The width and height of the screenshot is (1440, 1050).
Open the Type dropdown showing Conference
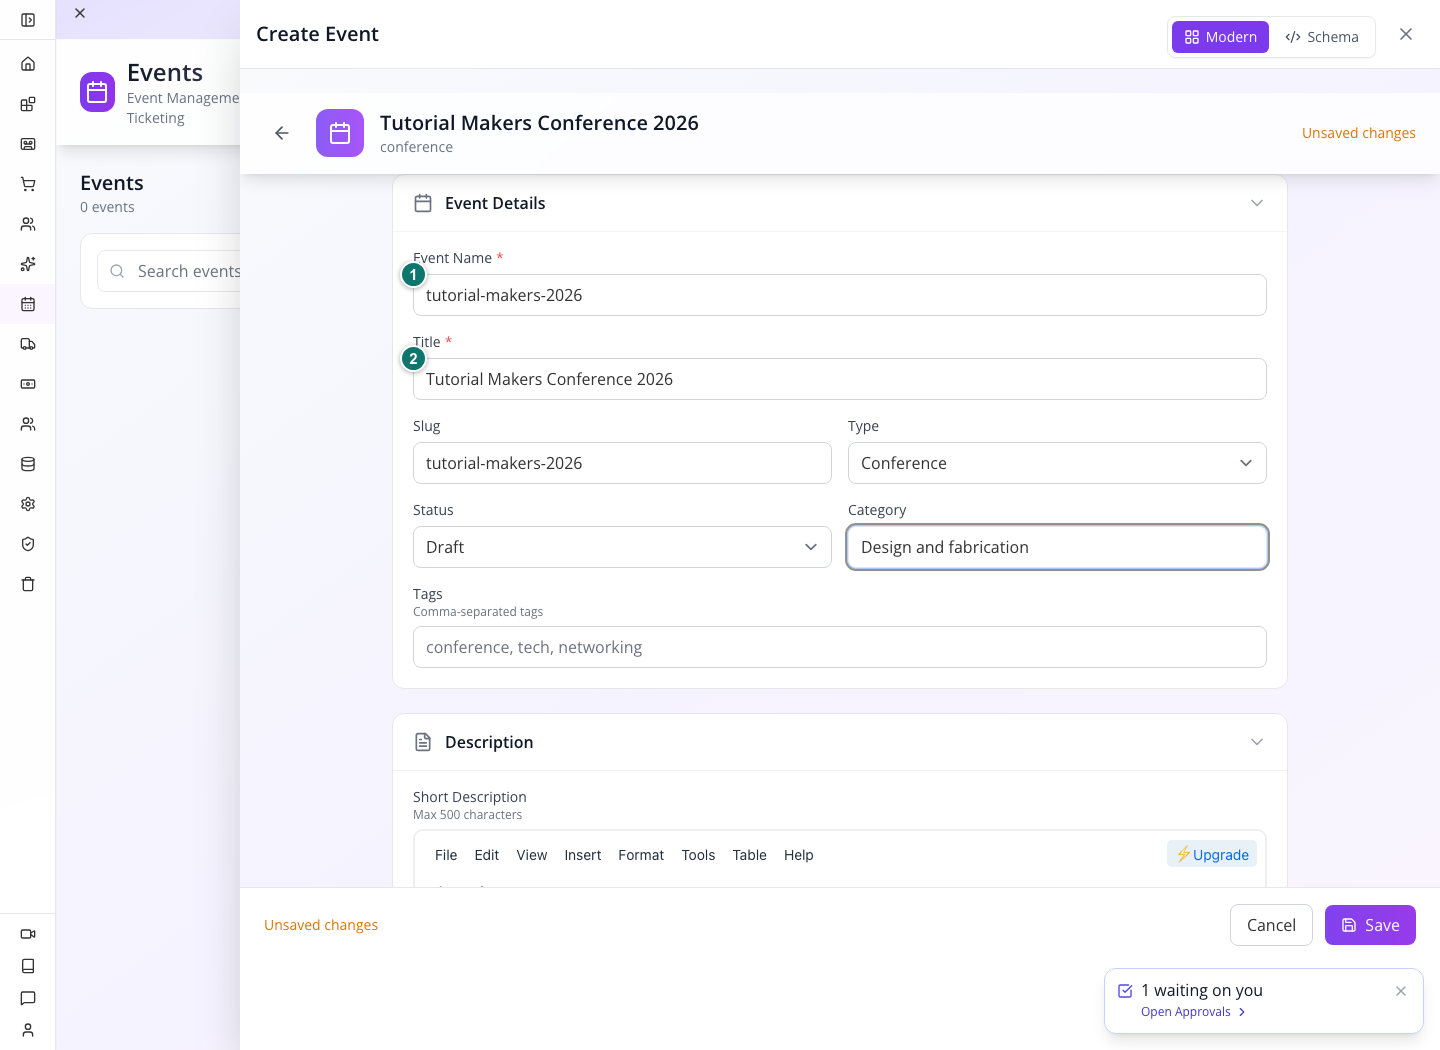pos(1057,463)
